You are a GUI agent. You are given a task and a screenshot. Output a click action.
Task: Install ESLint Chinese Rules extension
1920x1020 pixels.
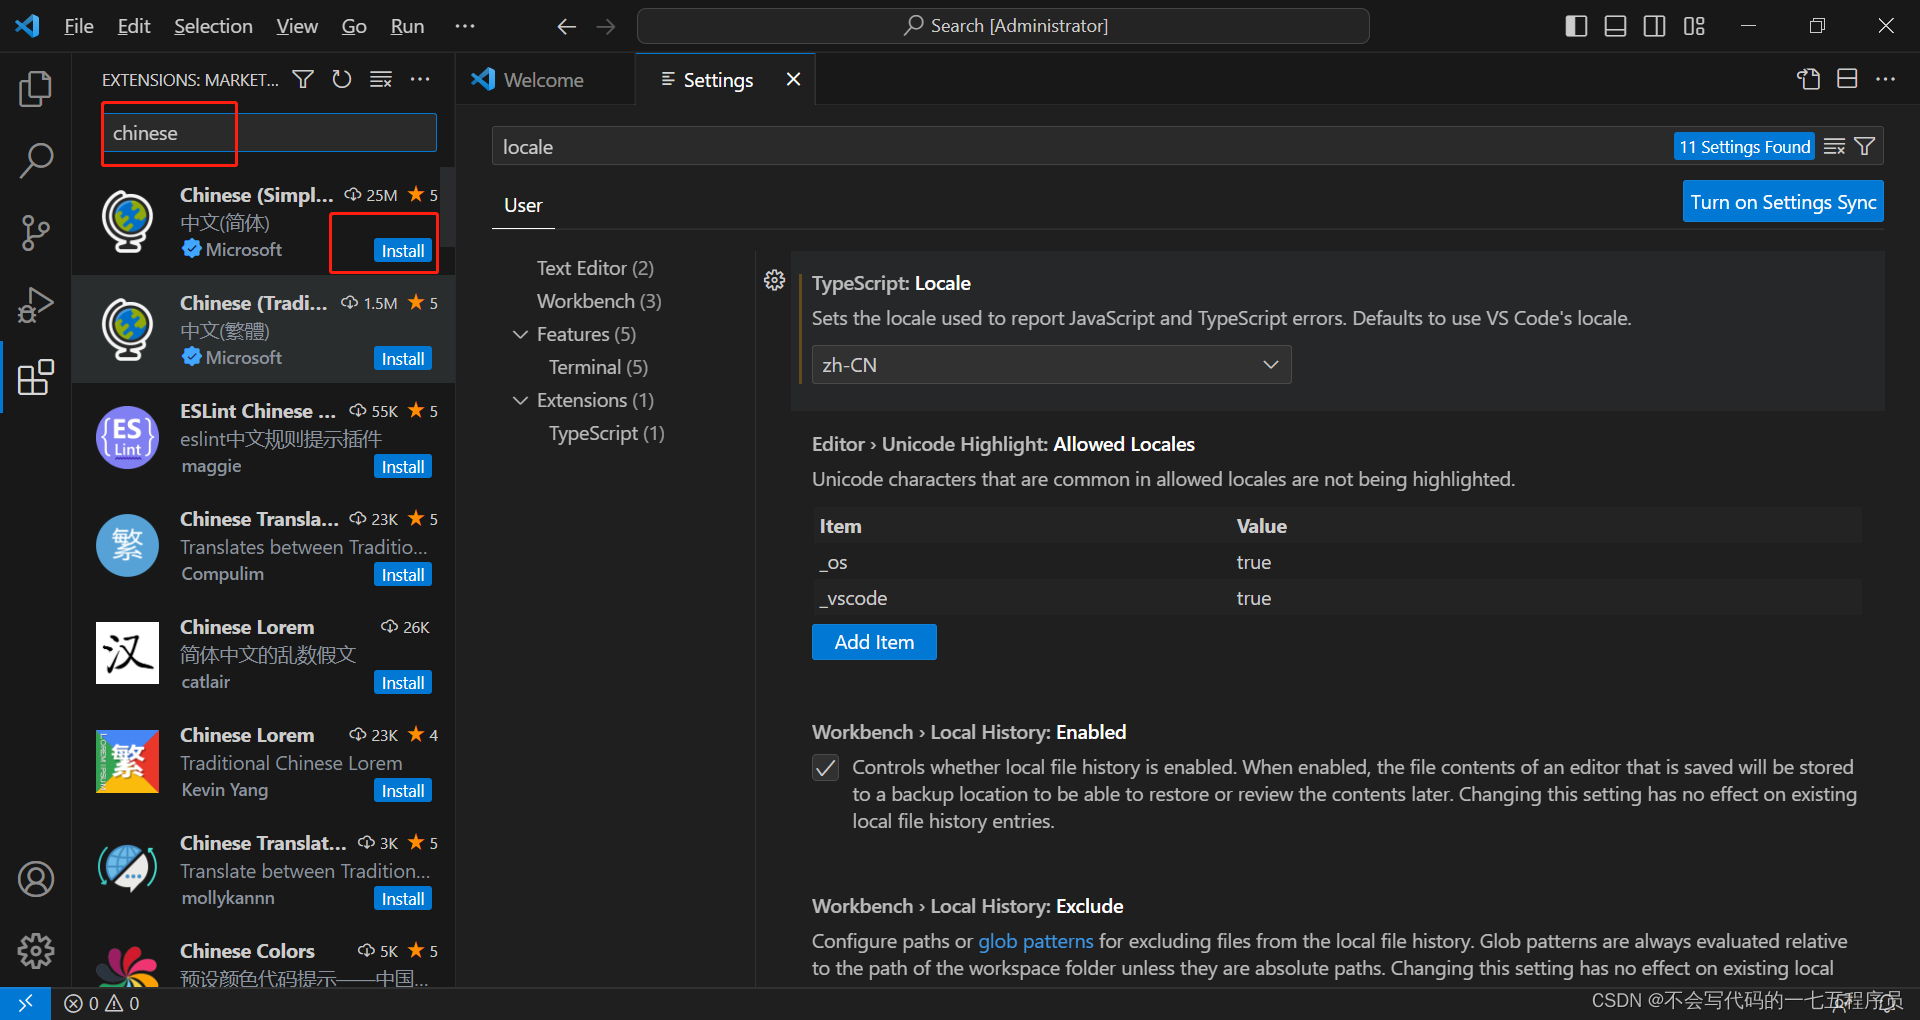click(x=403, y=467)
